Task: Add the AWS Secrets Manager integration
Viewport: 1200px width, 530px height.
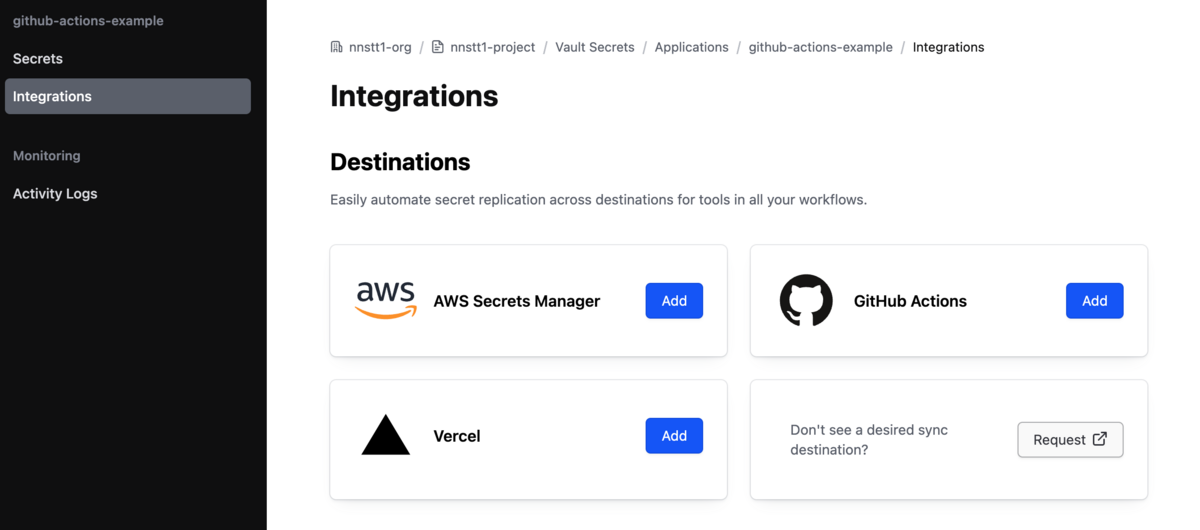Action: point(674,301)
